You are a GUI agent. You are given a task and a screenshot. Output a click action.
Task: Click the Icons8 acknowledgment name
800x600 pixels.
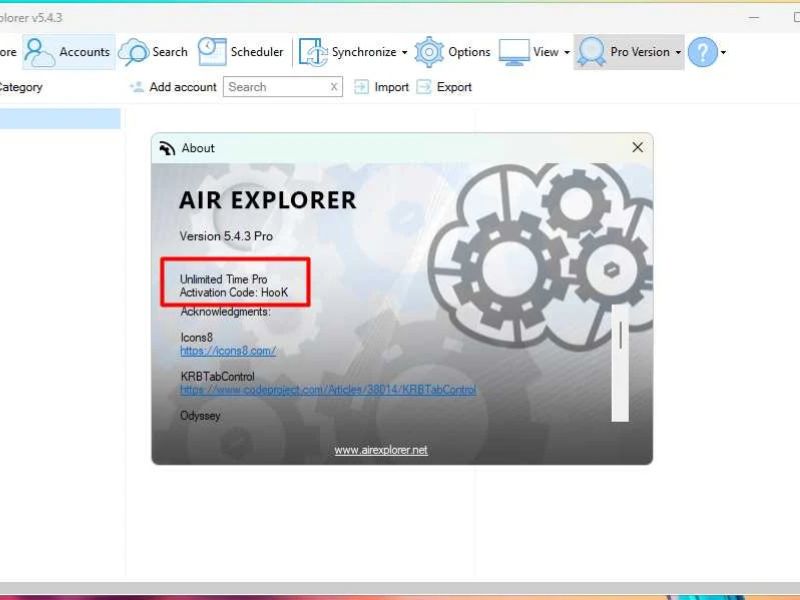(x=196, y=338)
